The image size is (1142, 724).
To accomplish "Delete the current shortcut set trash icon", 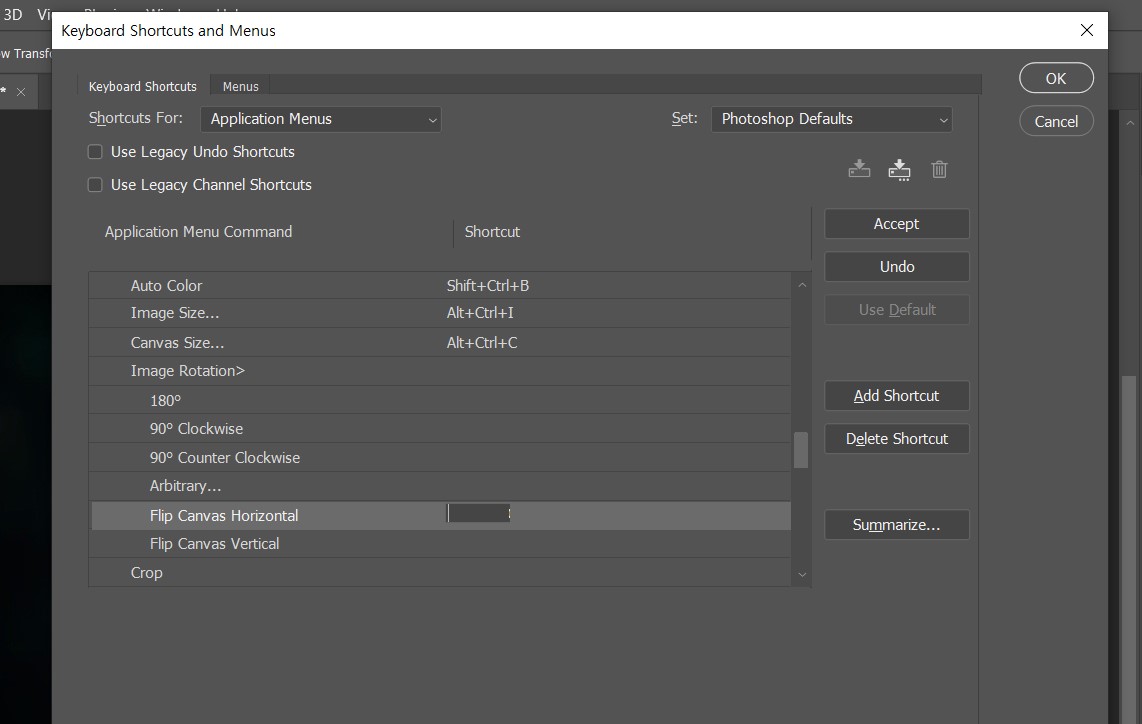I will pos(940,169).
